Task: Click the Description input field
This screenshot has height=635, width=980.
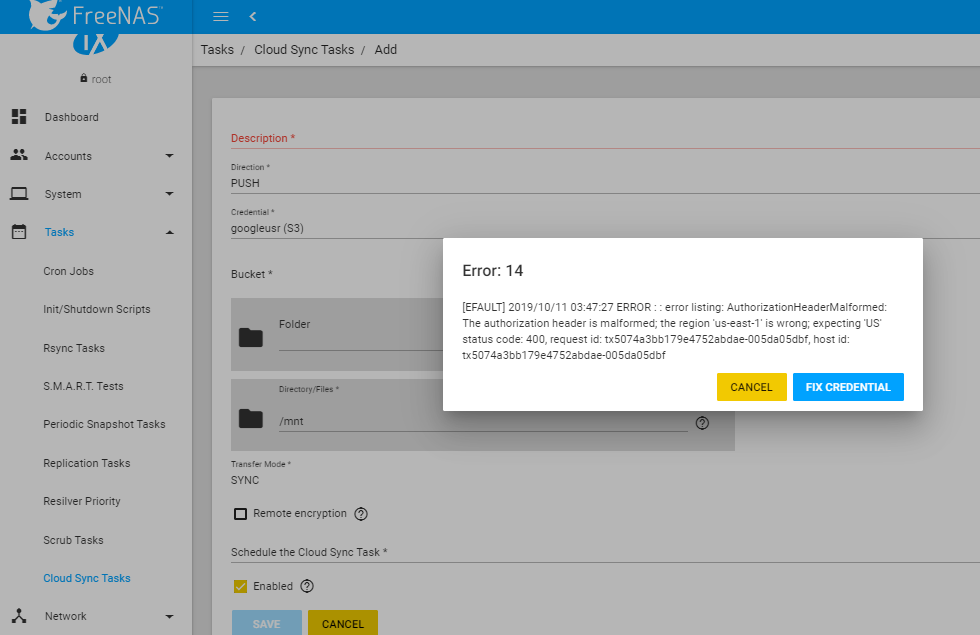Action: [605, 138]
